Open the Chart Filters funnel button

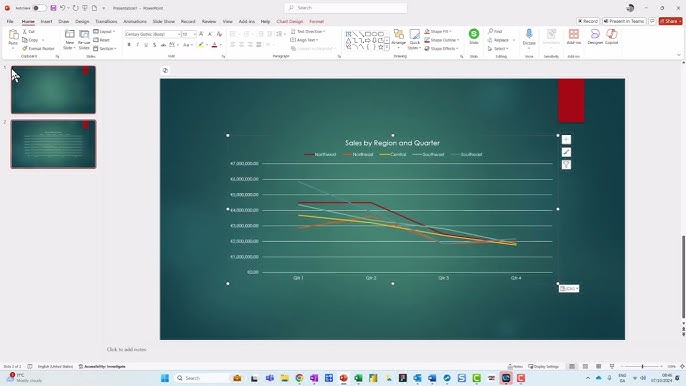point(566,165)
